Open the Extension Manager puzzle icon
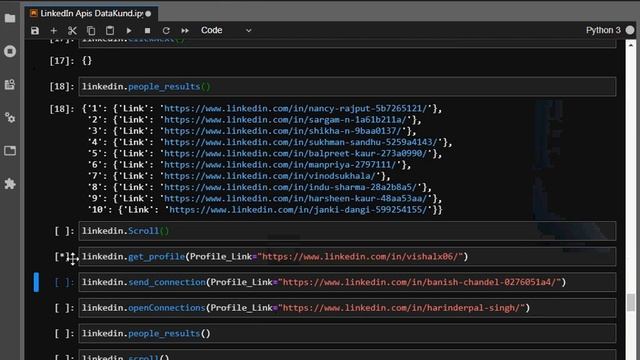 point(10,184)
